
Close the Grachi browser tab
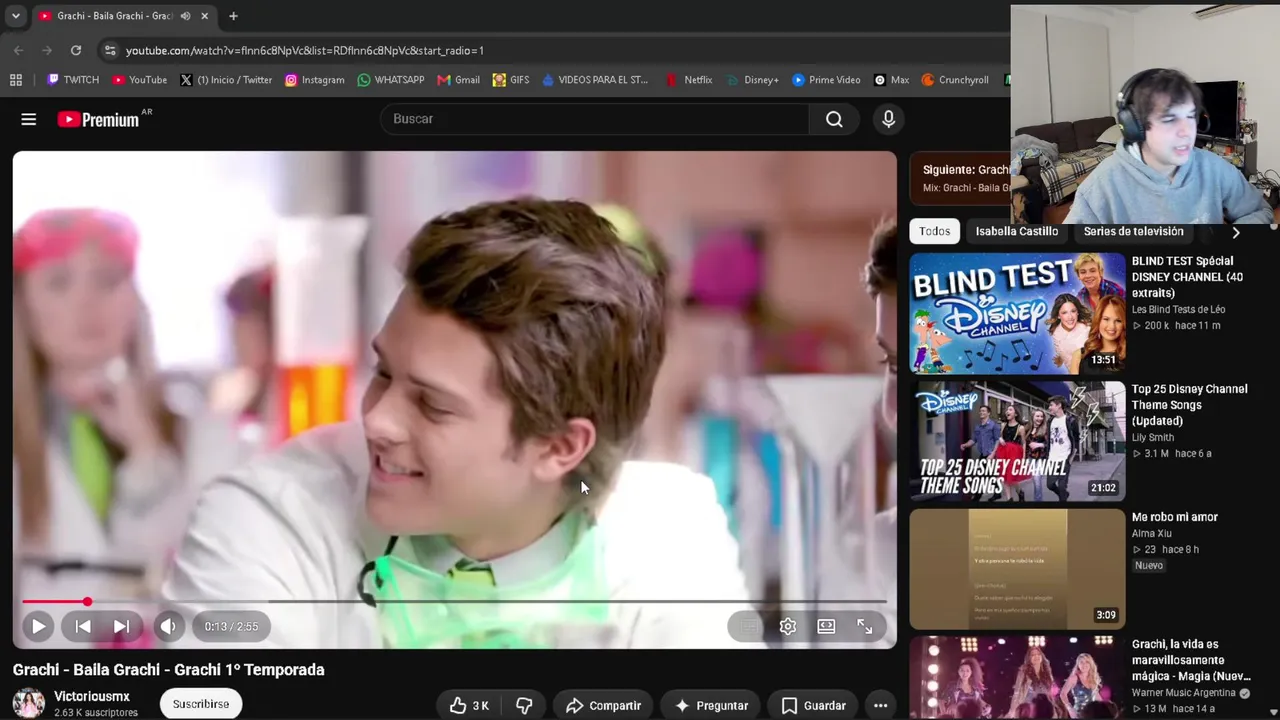click(x=204, y=16)
